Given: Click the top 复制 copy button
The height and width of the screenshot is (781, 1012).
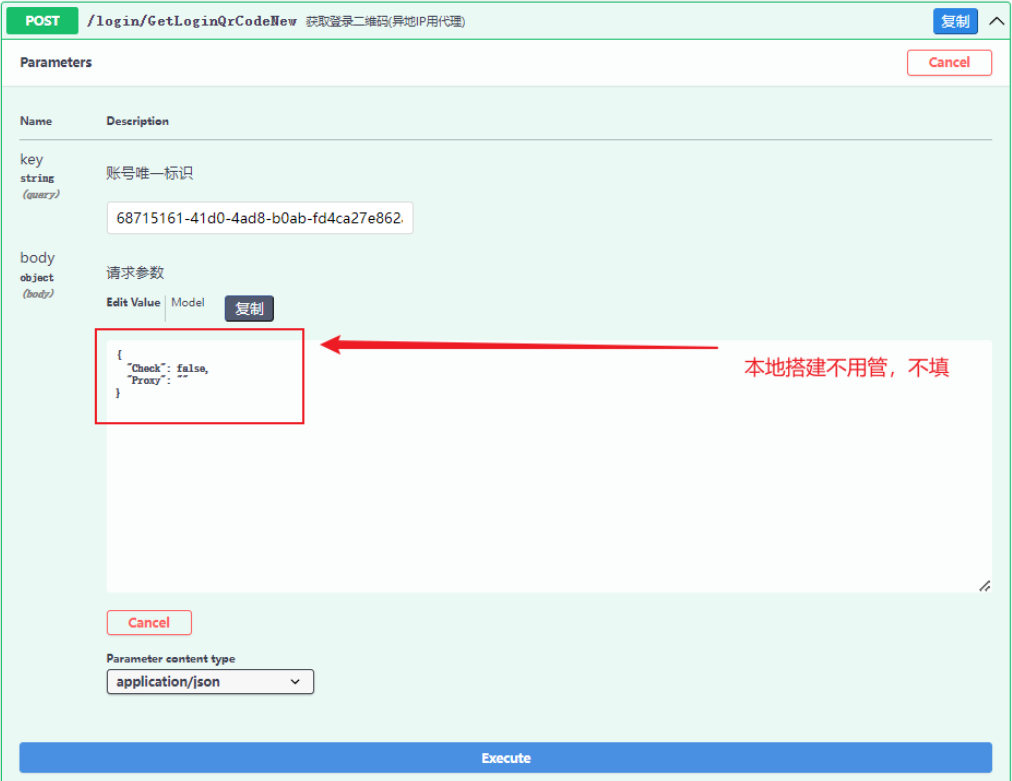Looking at the screenshot, I should coord(954,20).
